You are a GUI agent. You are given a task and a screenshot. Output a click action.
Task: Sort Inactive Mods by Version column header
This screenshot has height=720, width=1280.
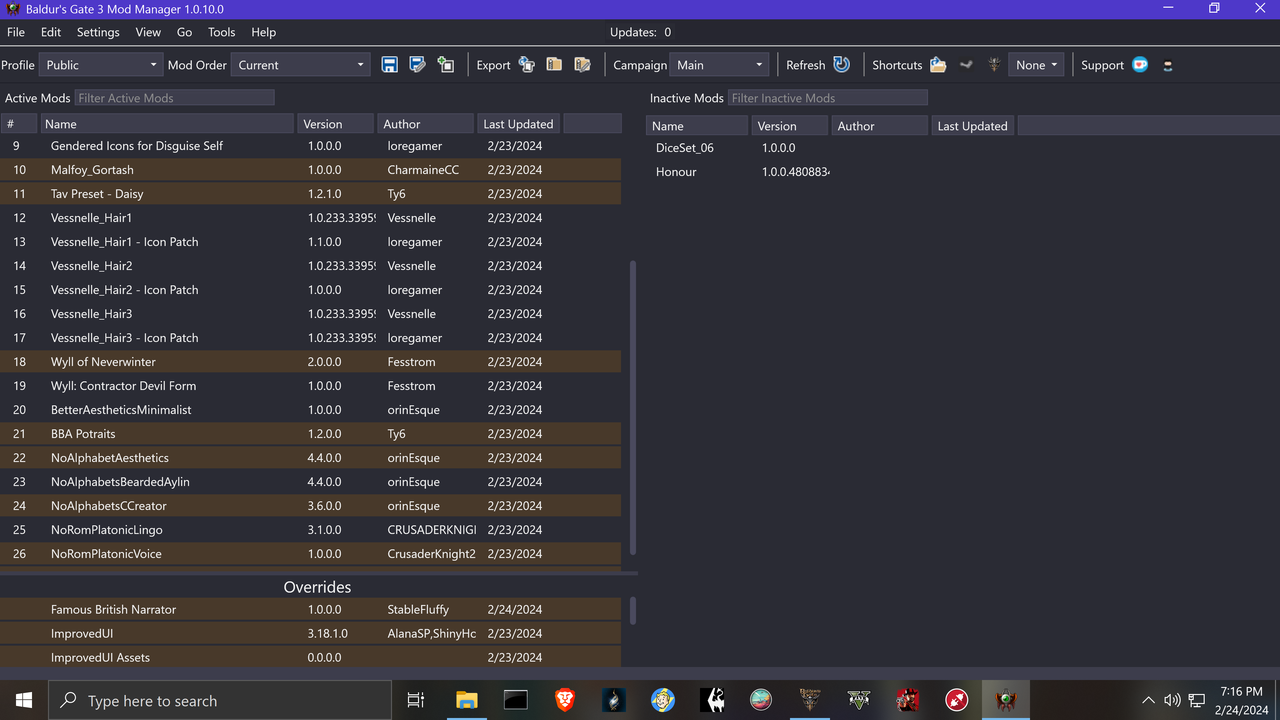click(x=790, y=126)
